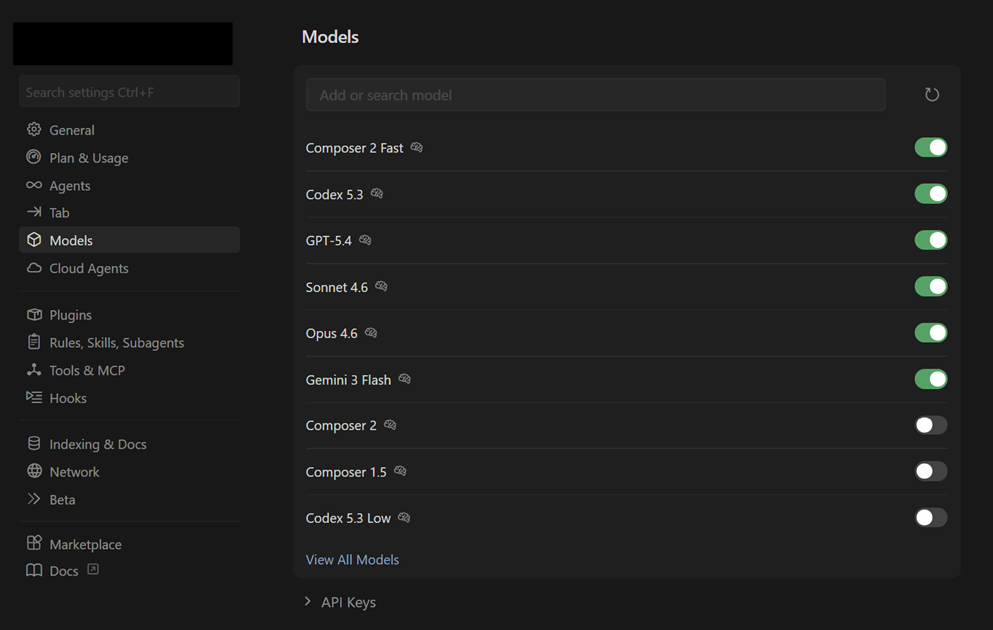Image resolution: width=993 pixels, height=630 pixels.
Task: Click the Rules, Skills, Subagents clipboard icon
Action: (34, 342)
